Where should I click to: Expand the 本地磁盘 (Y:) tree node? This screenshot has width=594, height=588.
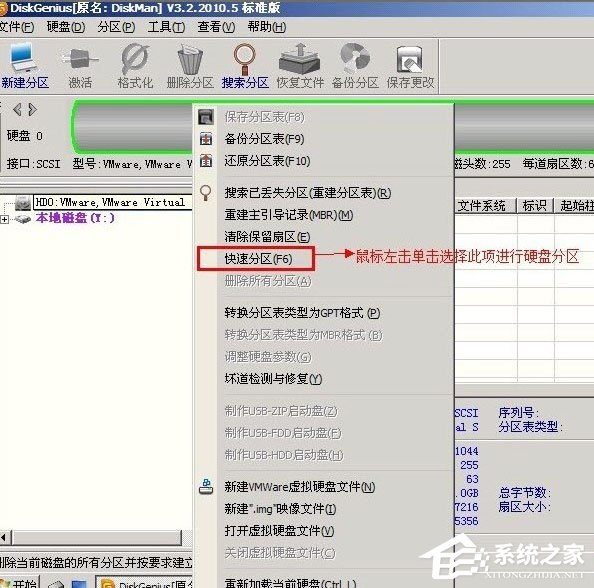tap(5, 219)
